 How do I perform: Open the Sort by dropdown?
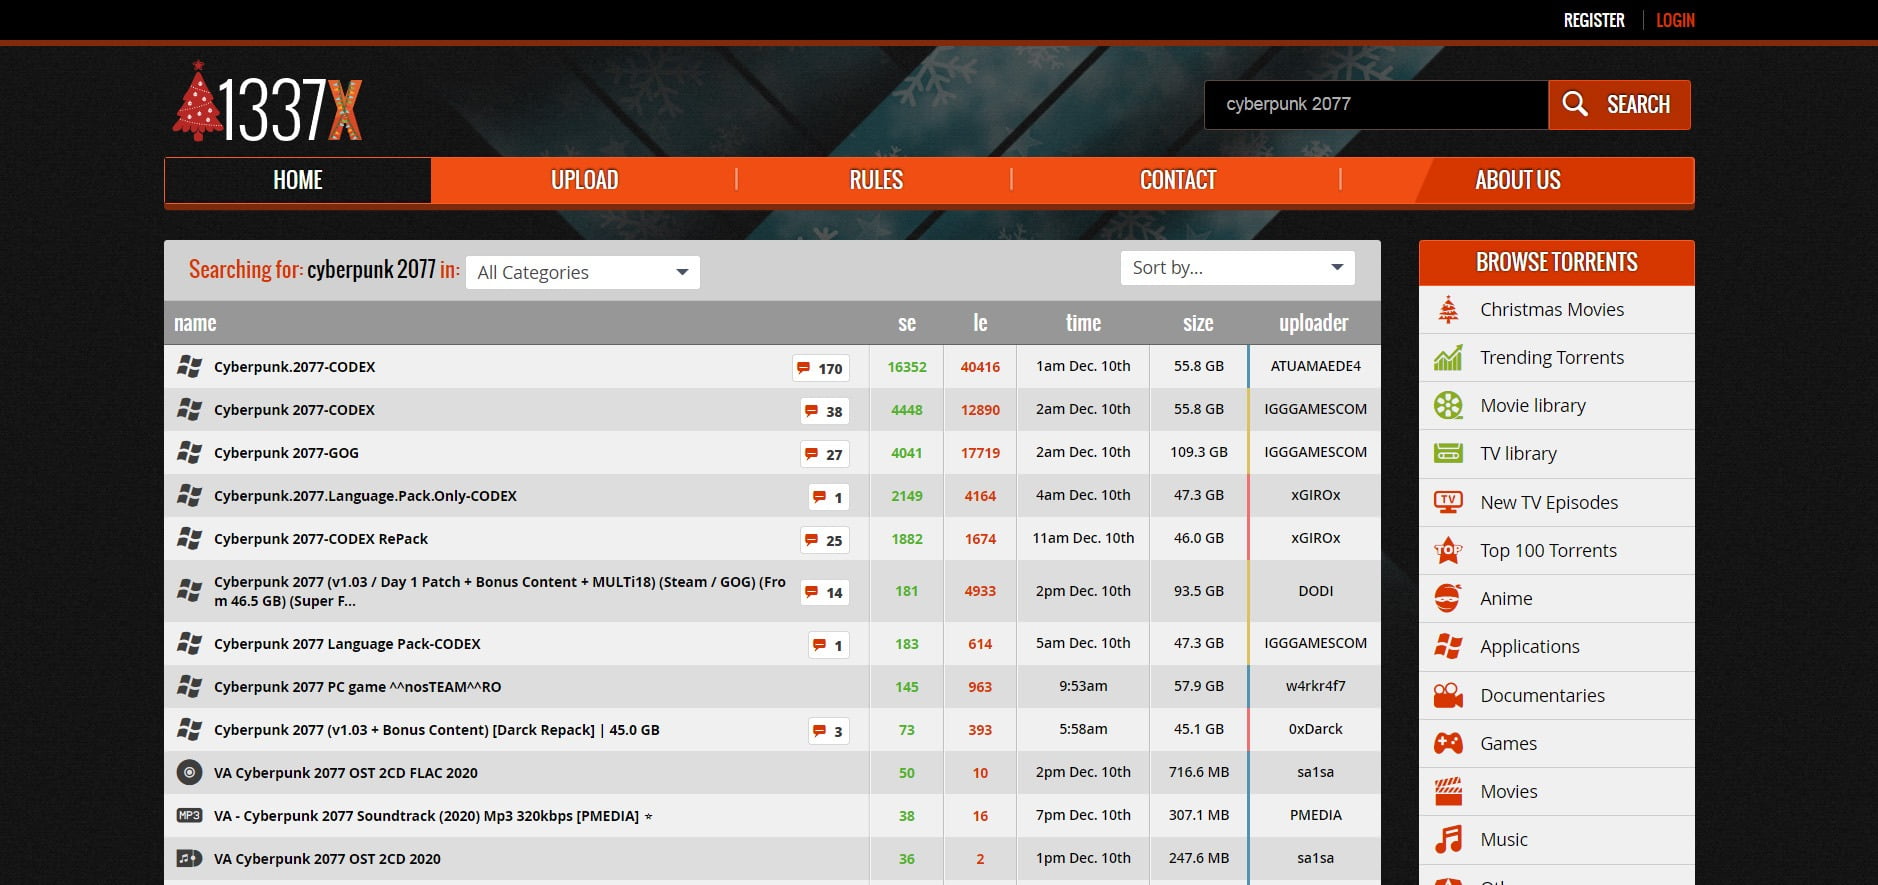click(x=1237, y=267)
